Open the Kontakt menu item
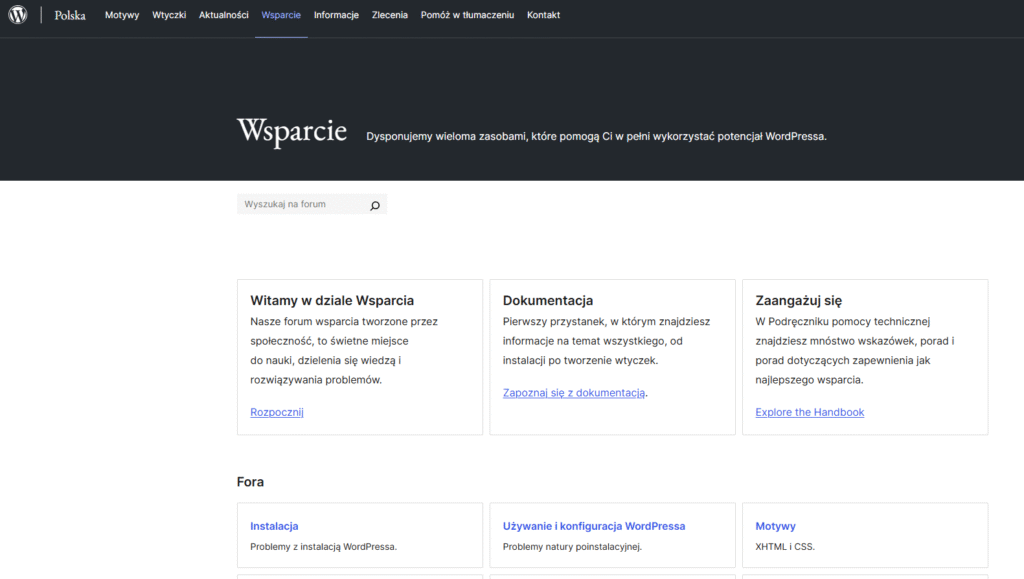This screenshot has height=579, width=1024. 543,15
